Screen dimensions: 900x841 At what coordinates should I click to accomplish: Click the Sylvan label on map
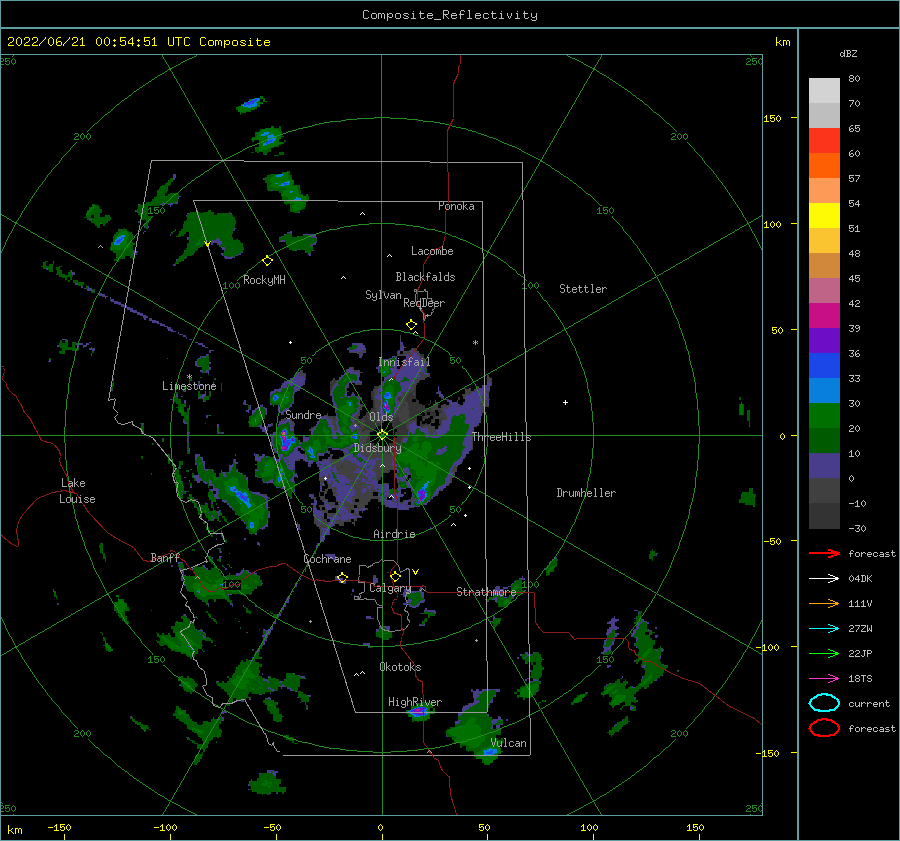click(x=383, y=295)
